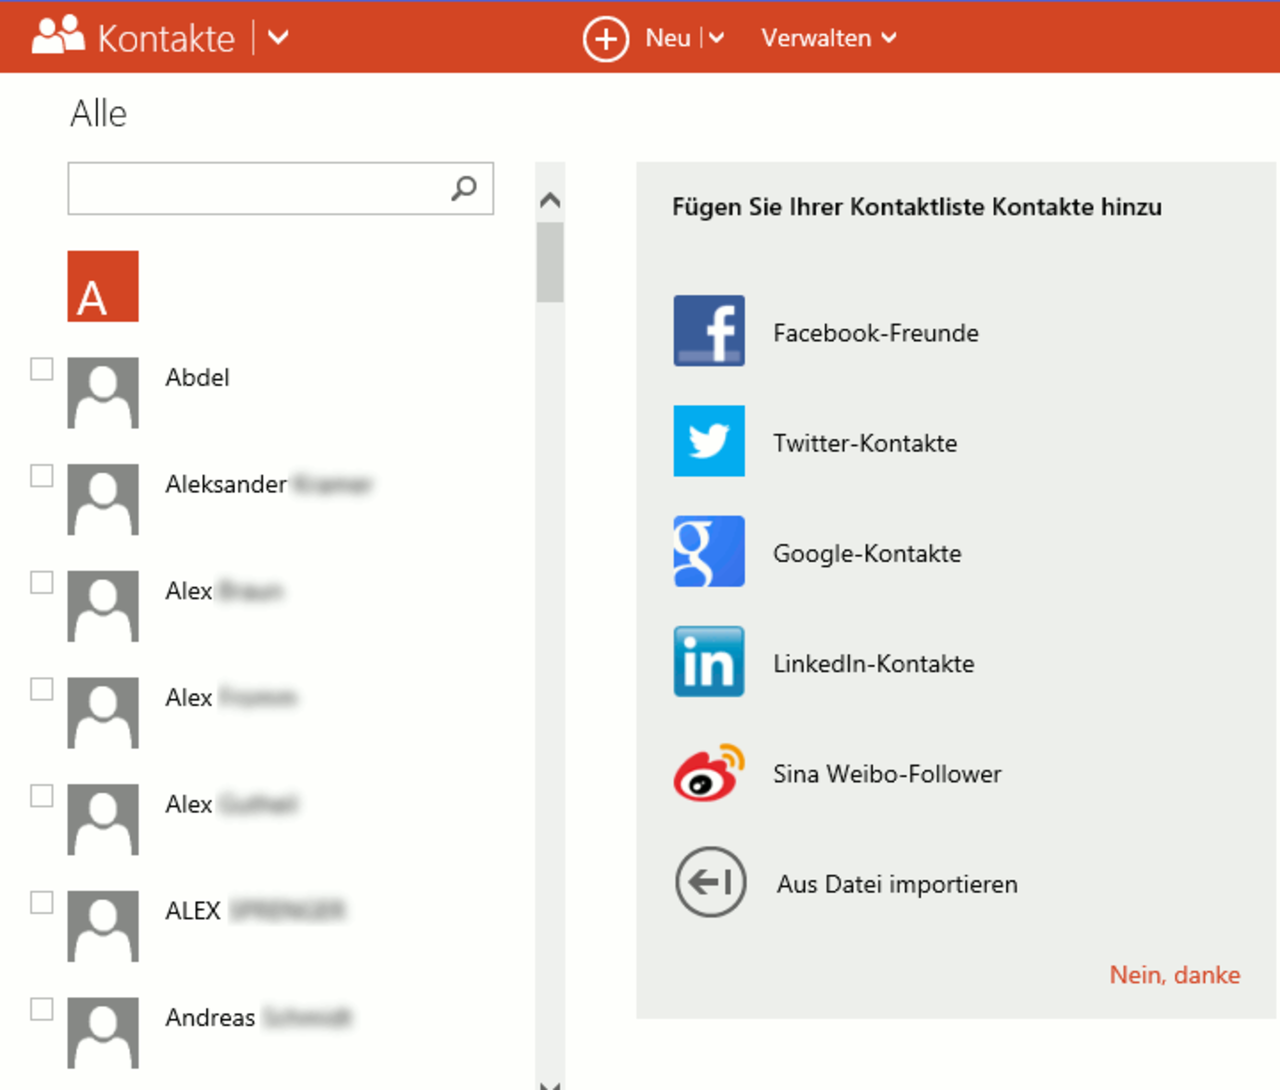Click the Facebook logo icon

[x=709, y=331]
